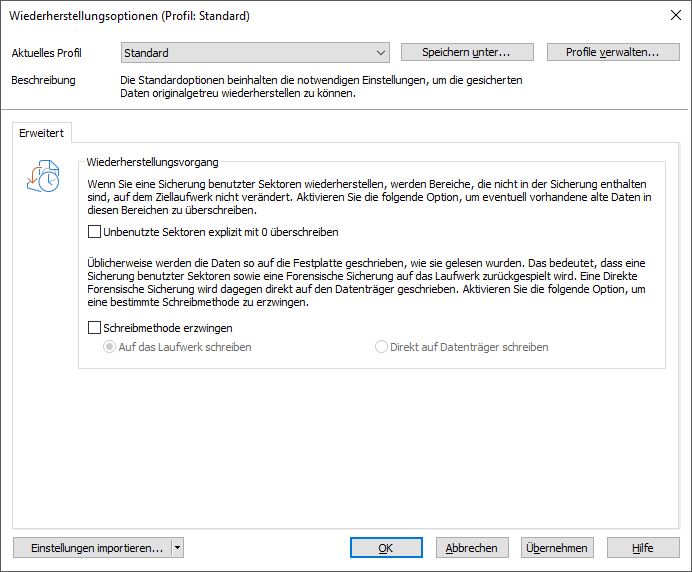Screen dimensions: 692x572
Task: Click the Einstellungen importieren button
Action: pyautogui.click(x=93, y=548)
